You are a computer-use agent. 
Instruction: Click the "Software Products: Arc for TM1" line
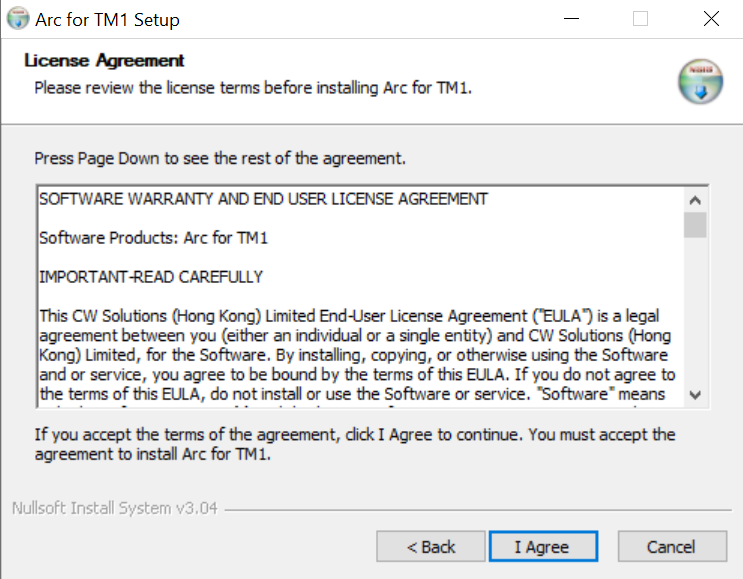[x=153, y=238]
